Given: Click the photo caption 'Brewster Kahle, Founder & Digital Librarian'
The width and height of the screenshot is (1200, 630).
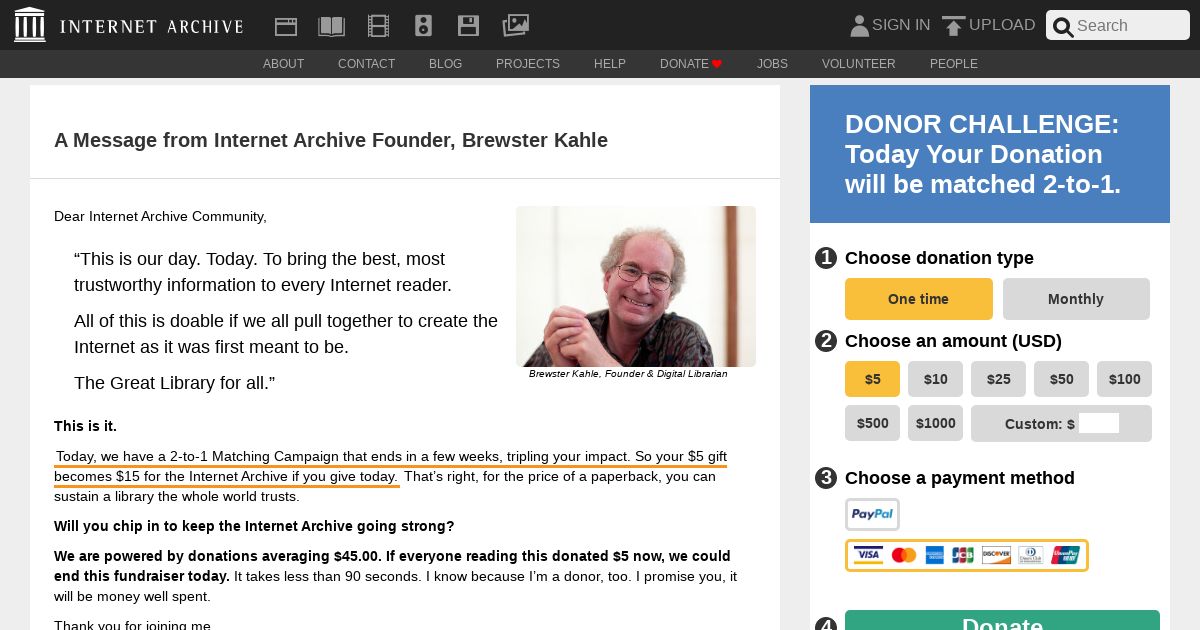Looking at the screenshot, I should click(628, 374).
